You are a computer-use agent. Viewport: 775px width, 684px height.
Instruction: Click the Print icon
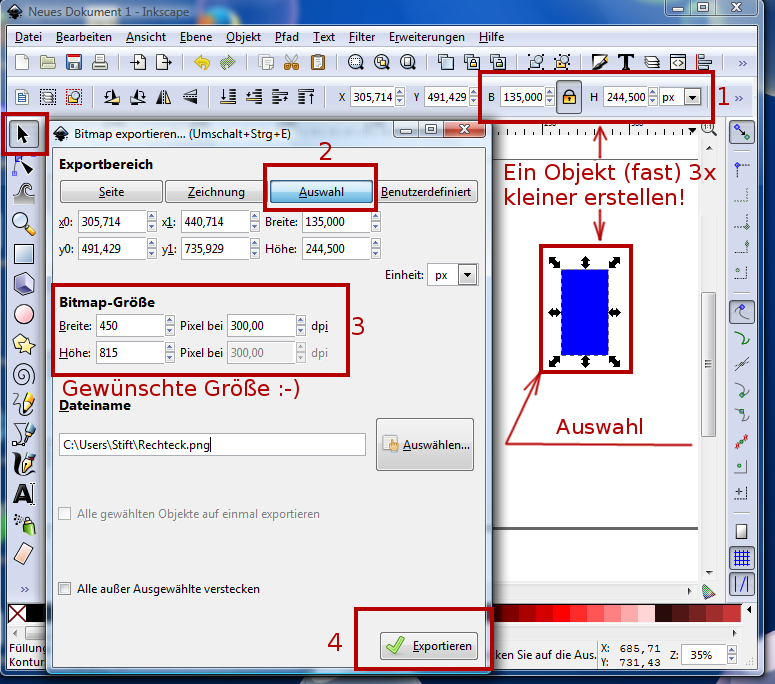(x=99, y=63)
